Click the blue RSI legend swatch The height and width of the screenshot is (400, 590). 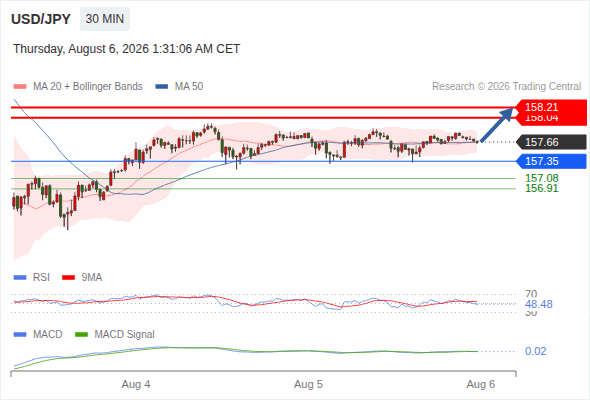tap(20, 278)
